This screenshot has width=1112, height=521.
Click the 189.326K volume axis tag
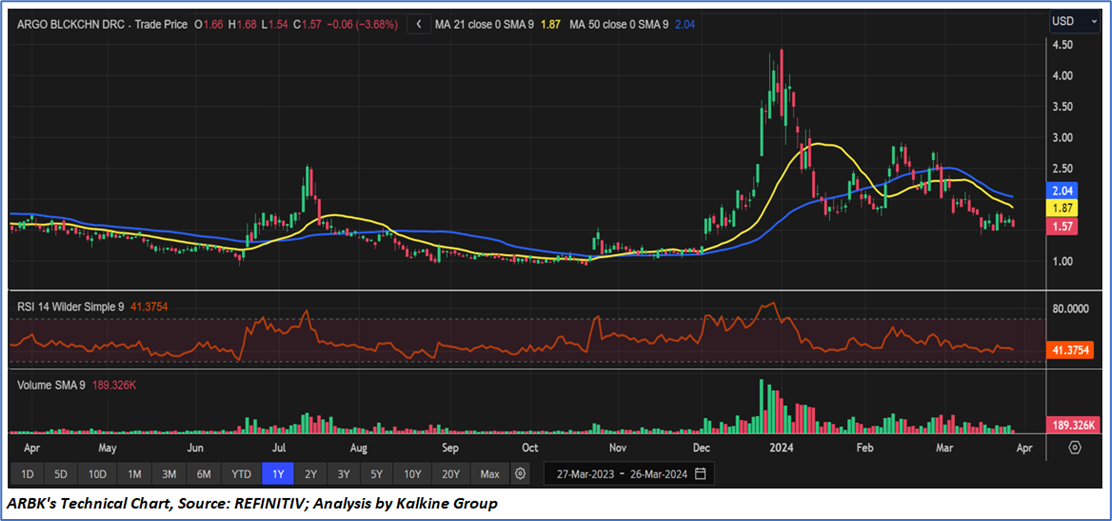1072,425
